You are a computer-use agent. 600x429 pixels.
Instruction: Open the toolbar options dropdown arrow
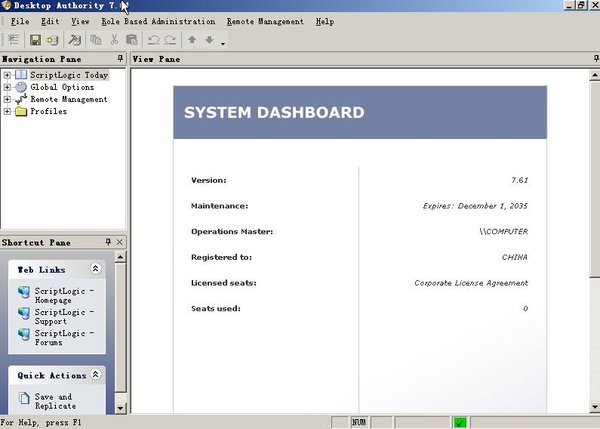[223, 44]
